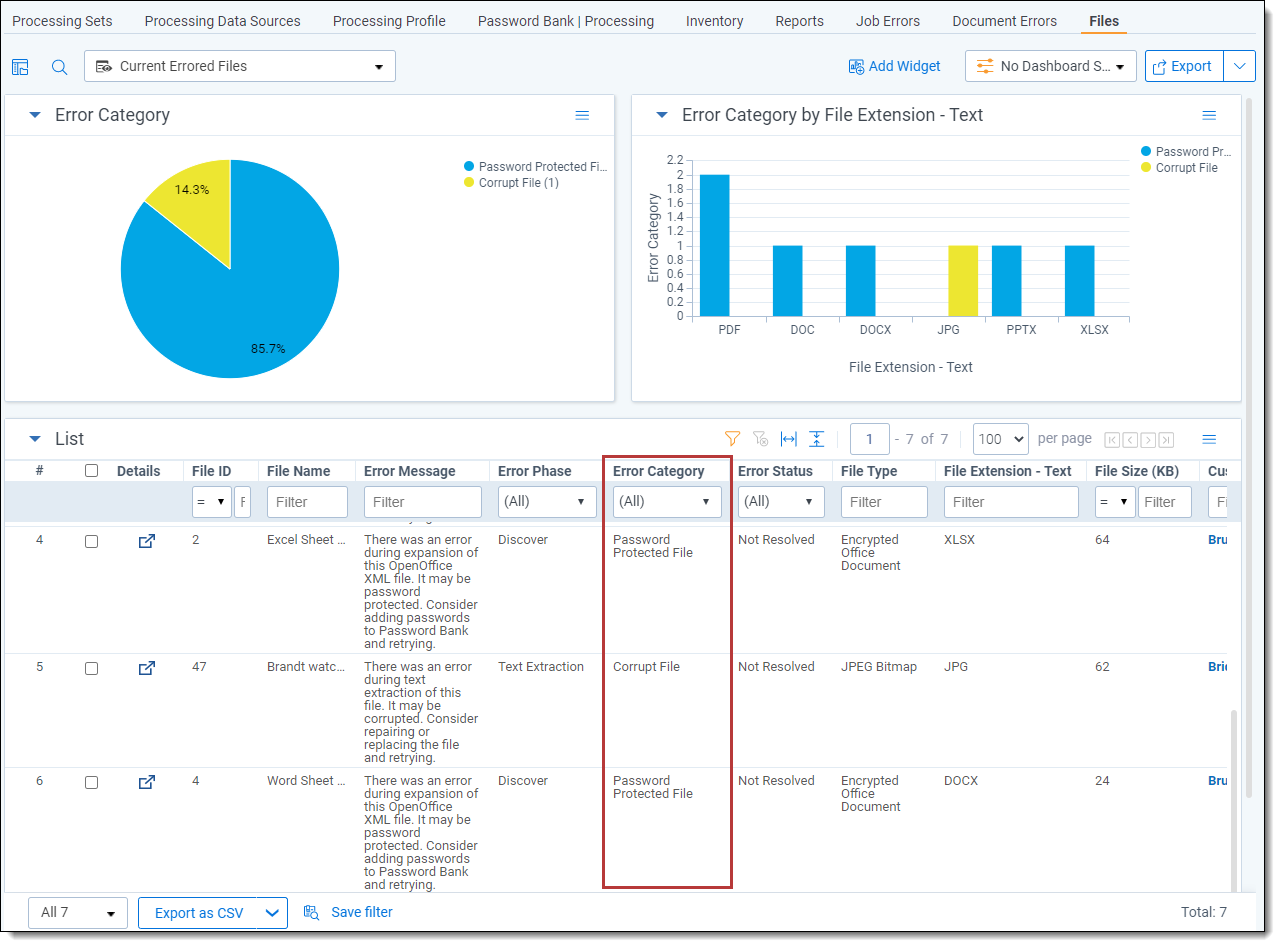Reset column widths in the List toolbar
The image size is (1280, 947).
tap(789, 439)
